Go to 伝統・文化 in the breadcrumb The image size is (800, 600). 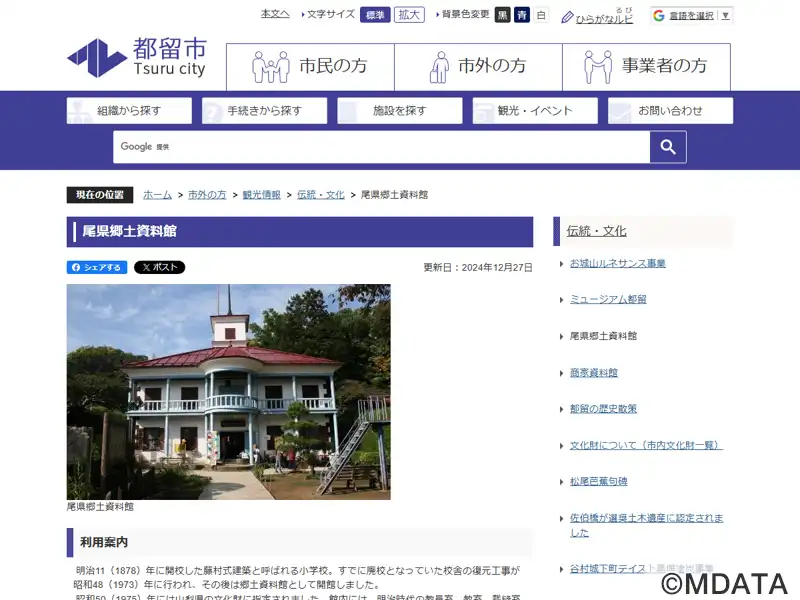pyautogui.click(x=321, y=195)
